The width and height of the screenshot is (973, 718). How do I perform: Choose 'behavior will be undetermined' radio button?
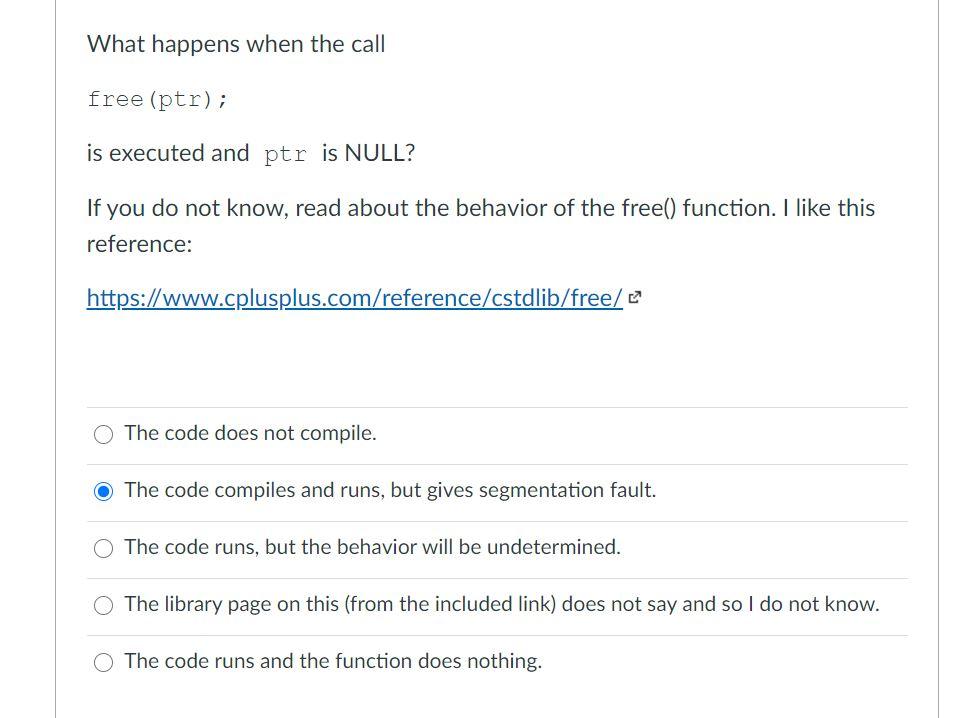pyautogui.click(x=103, y=548)
